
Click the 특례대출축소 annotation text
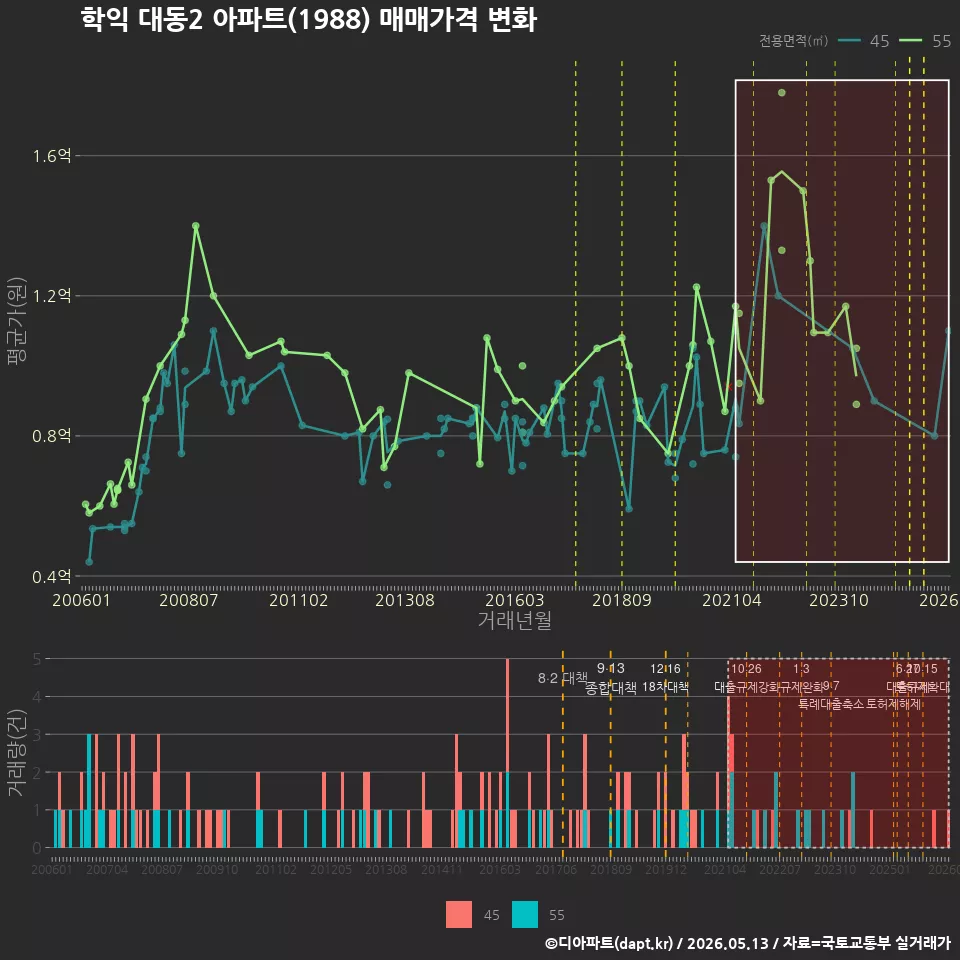832,704
